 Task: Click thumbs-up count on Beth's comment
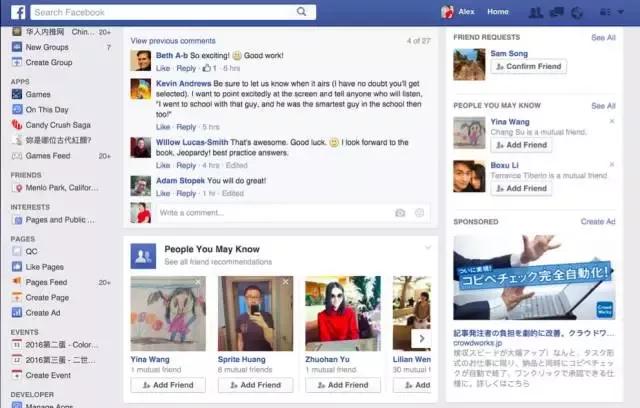tap(210, 68)
